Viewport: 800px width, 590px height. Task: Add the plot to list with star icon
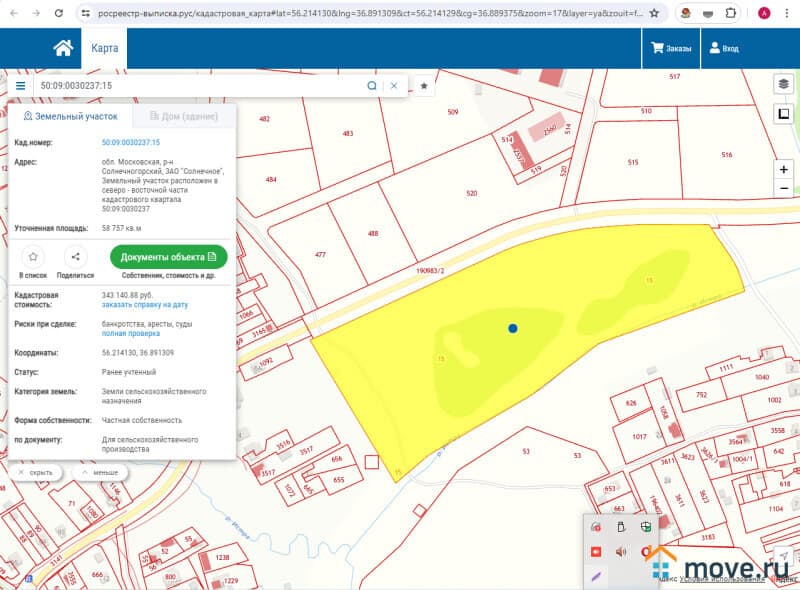coord(33,257)
